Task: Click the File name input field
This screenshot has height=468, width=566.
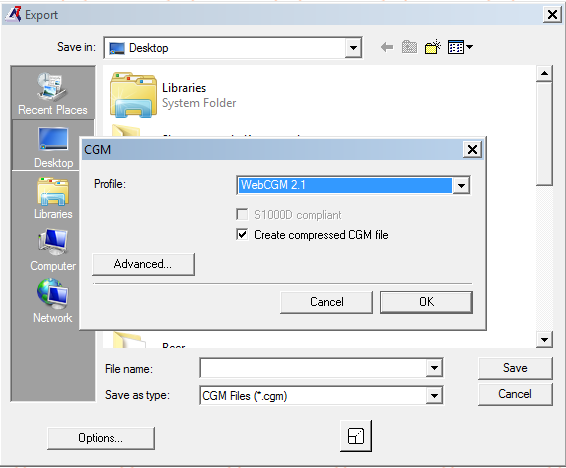Action: [x=313, y=368]
